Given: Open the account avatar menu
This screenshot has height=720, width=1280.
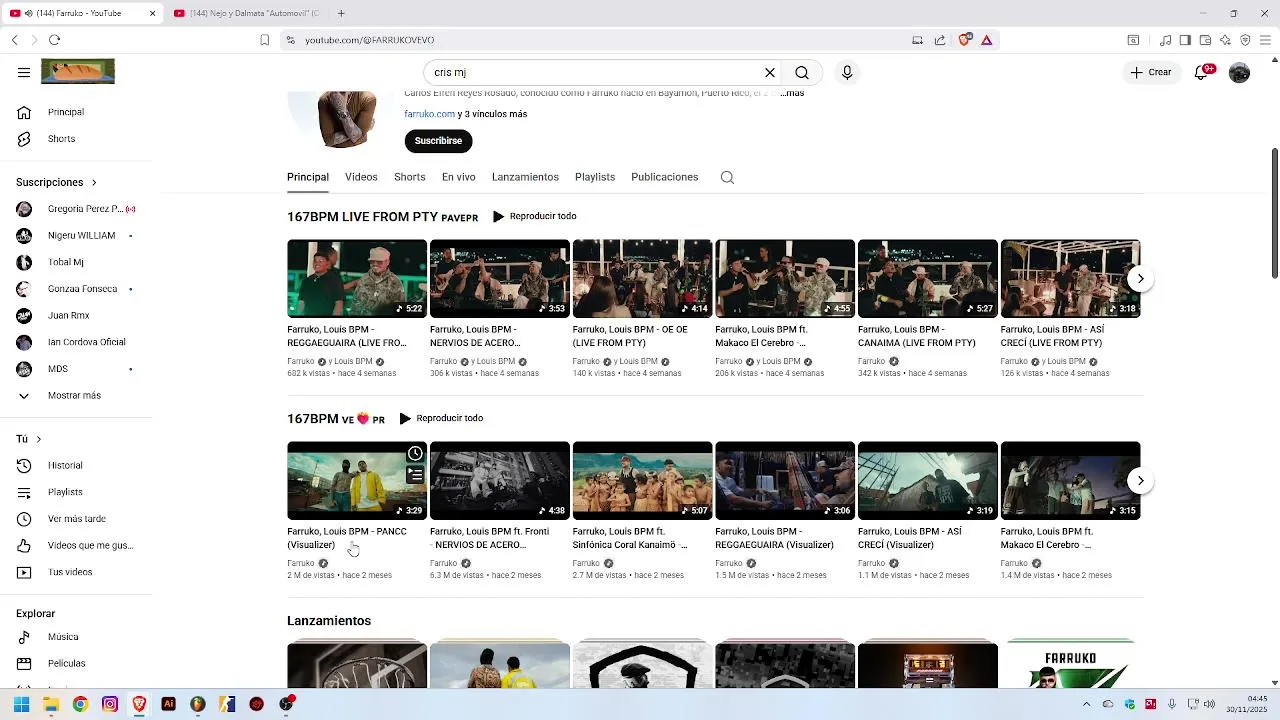Looking at the screenshot, I should click(1239, 72).
